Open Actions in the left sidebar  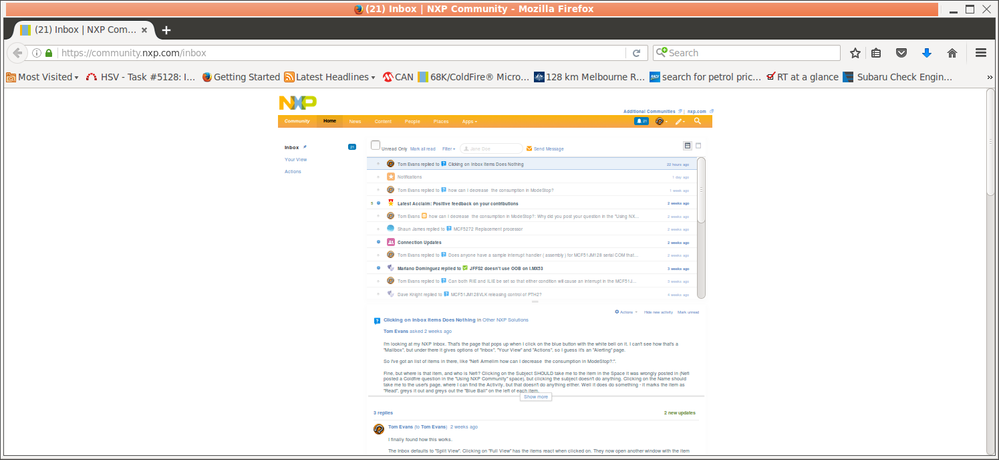coord(293,171)
